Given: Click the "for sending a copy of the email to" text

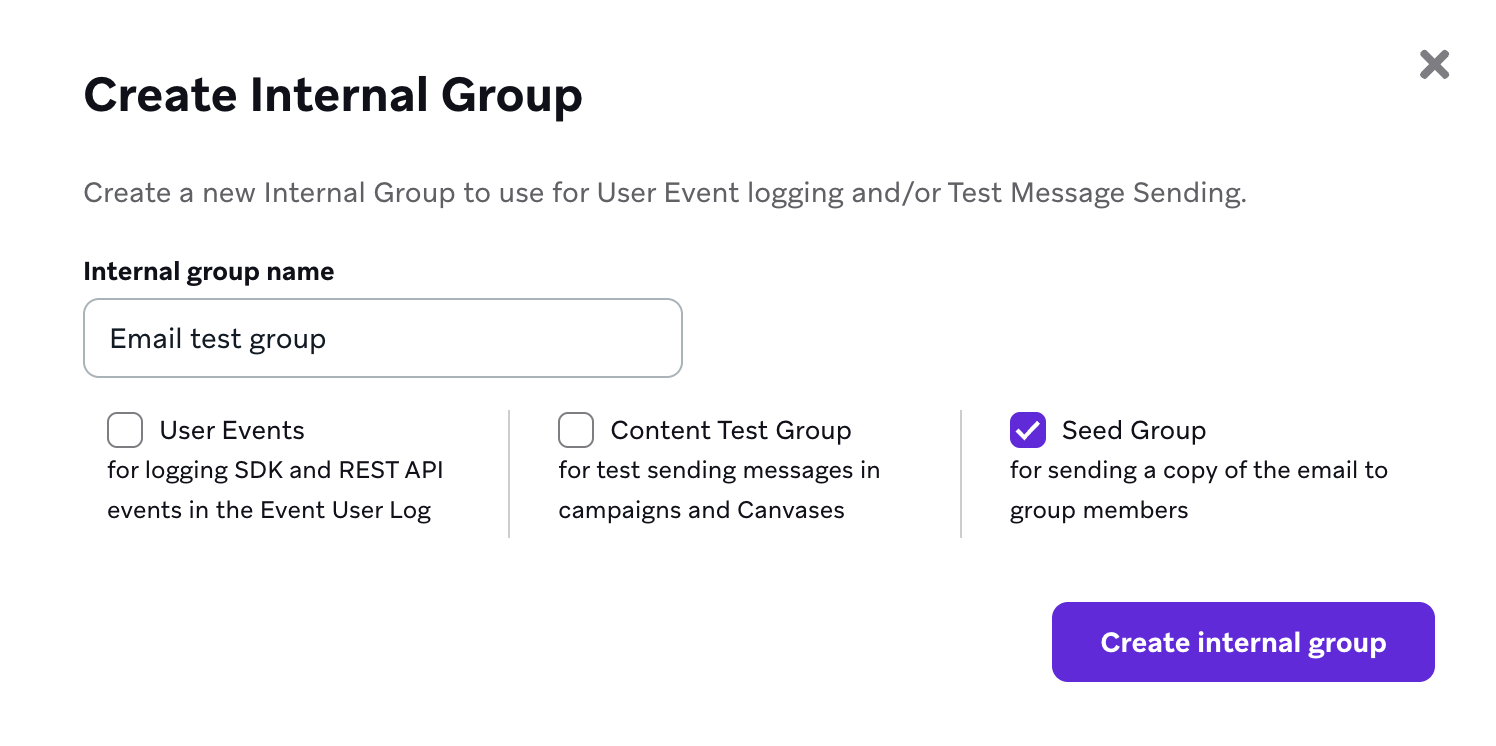Looking at the screenshot, I should coord(1198,470).
